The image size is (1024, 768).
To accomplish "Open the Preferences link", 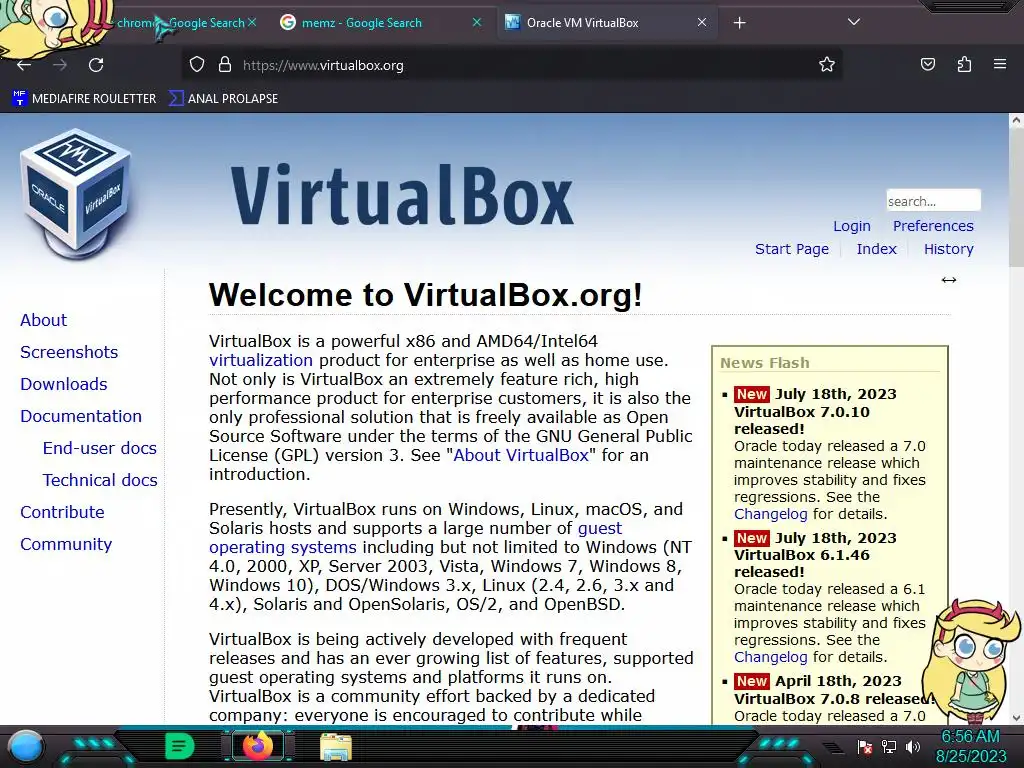I will click(933, 226).
